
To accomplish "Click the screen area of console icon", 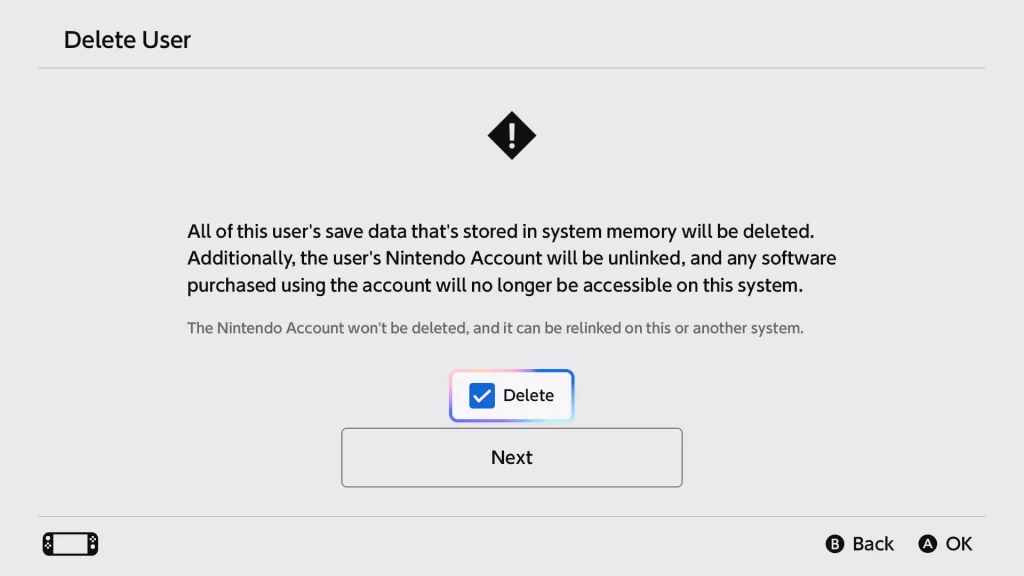I will [x=71, y=544].
